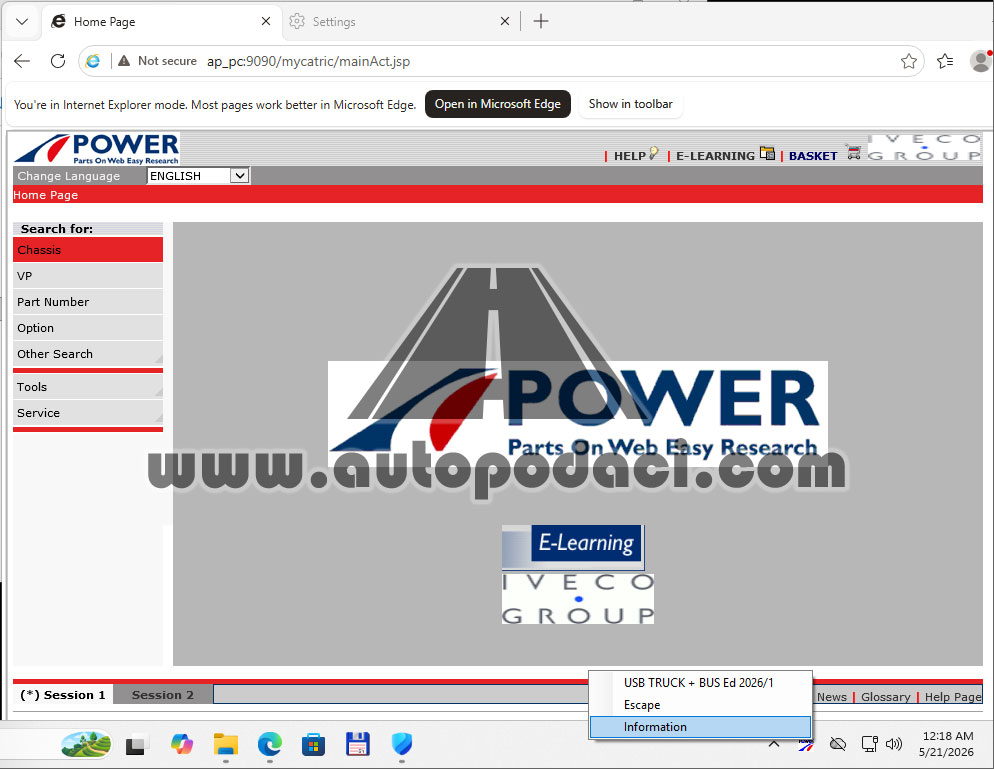
Task: Click the basket cart icon
Action: click(853, 153)
